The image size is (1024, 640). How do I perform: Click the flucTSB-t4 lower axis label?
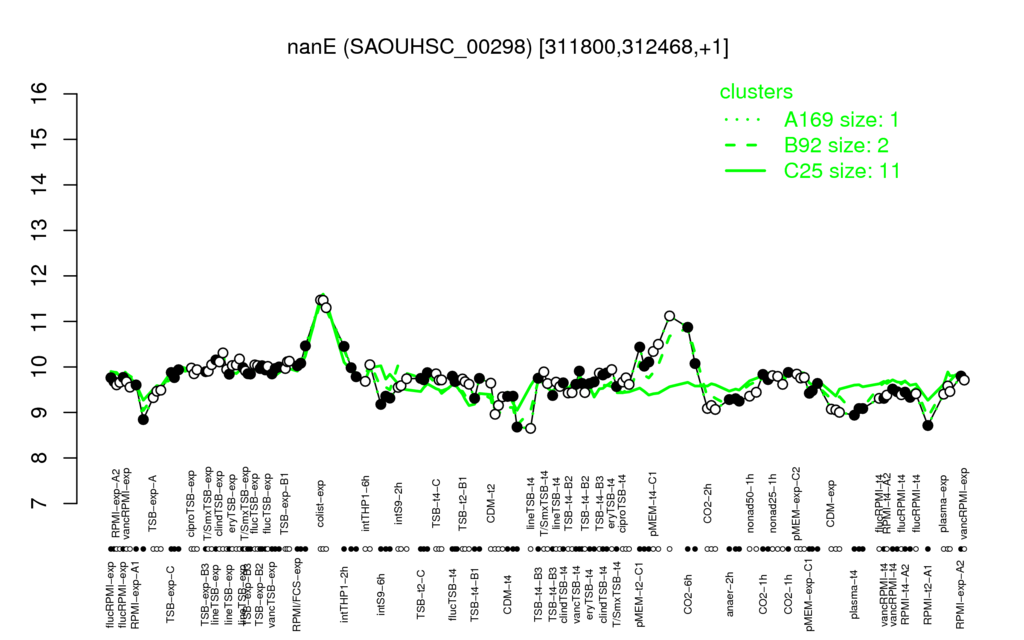pyautogui.click(x=453, y=593)
